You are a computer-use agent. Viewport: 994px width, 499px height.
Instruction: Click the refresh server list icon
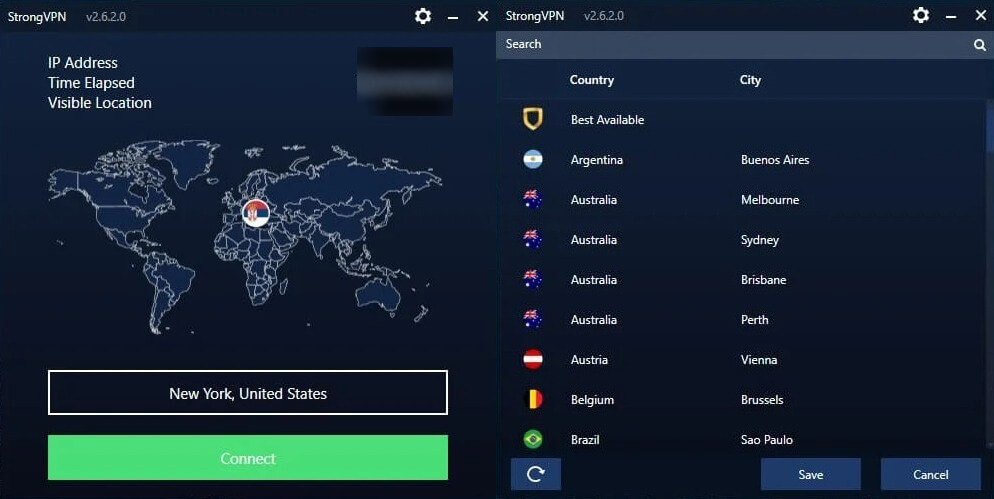click(536, 474)
